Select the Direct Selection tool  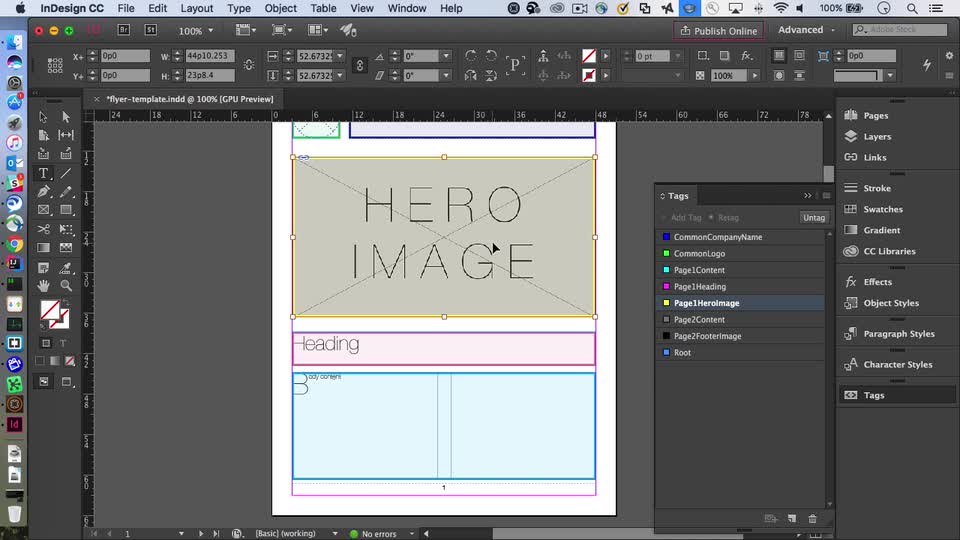66,117
